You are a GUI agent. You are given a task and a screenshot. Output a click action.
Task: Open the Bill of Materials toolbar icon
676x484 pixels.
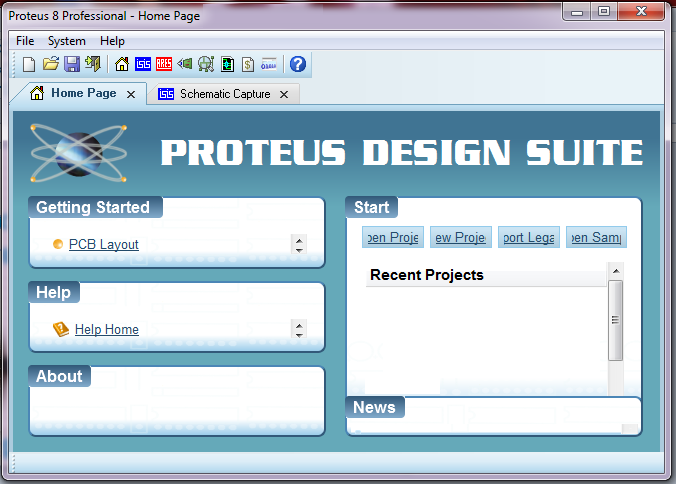tap(248, 64)
